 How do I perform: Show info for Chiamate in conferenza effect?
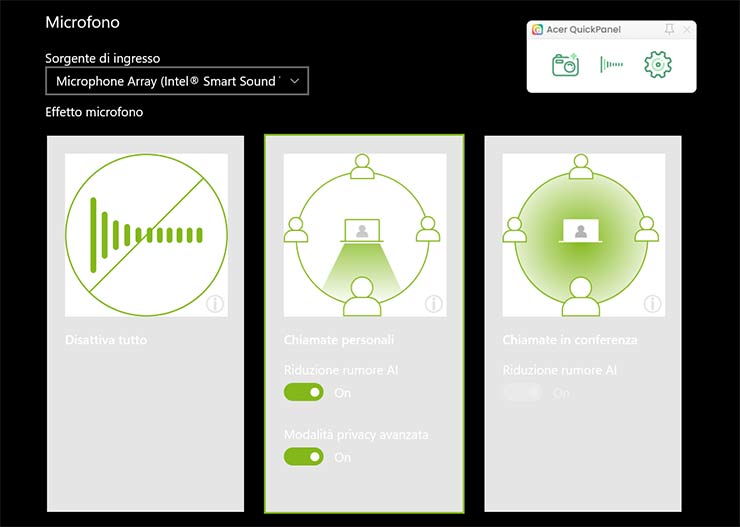pos(652,304)
